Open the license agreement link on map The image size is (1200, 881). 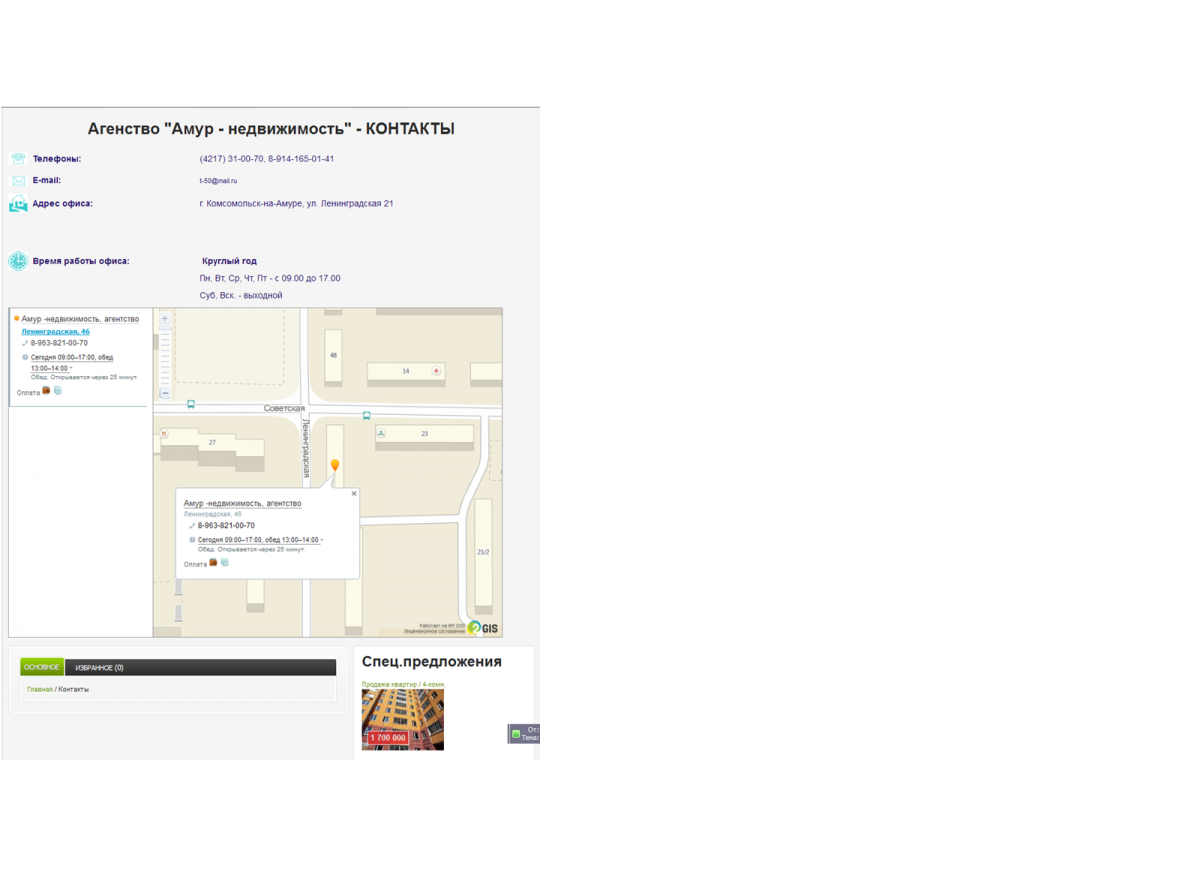click(434, 632)
